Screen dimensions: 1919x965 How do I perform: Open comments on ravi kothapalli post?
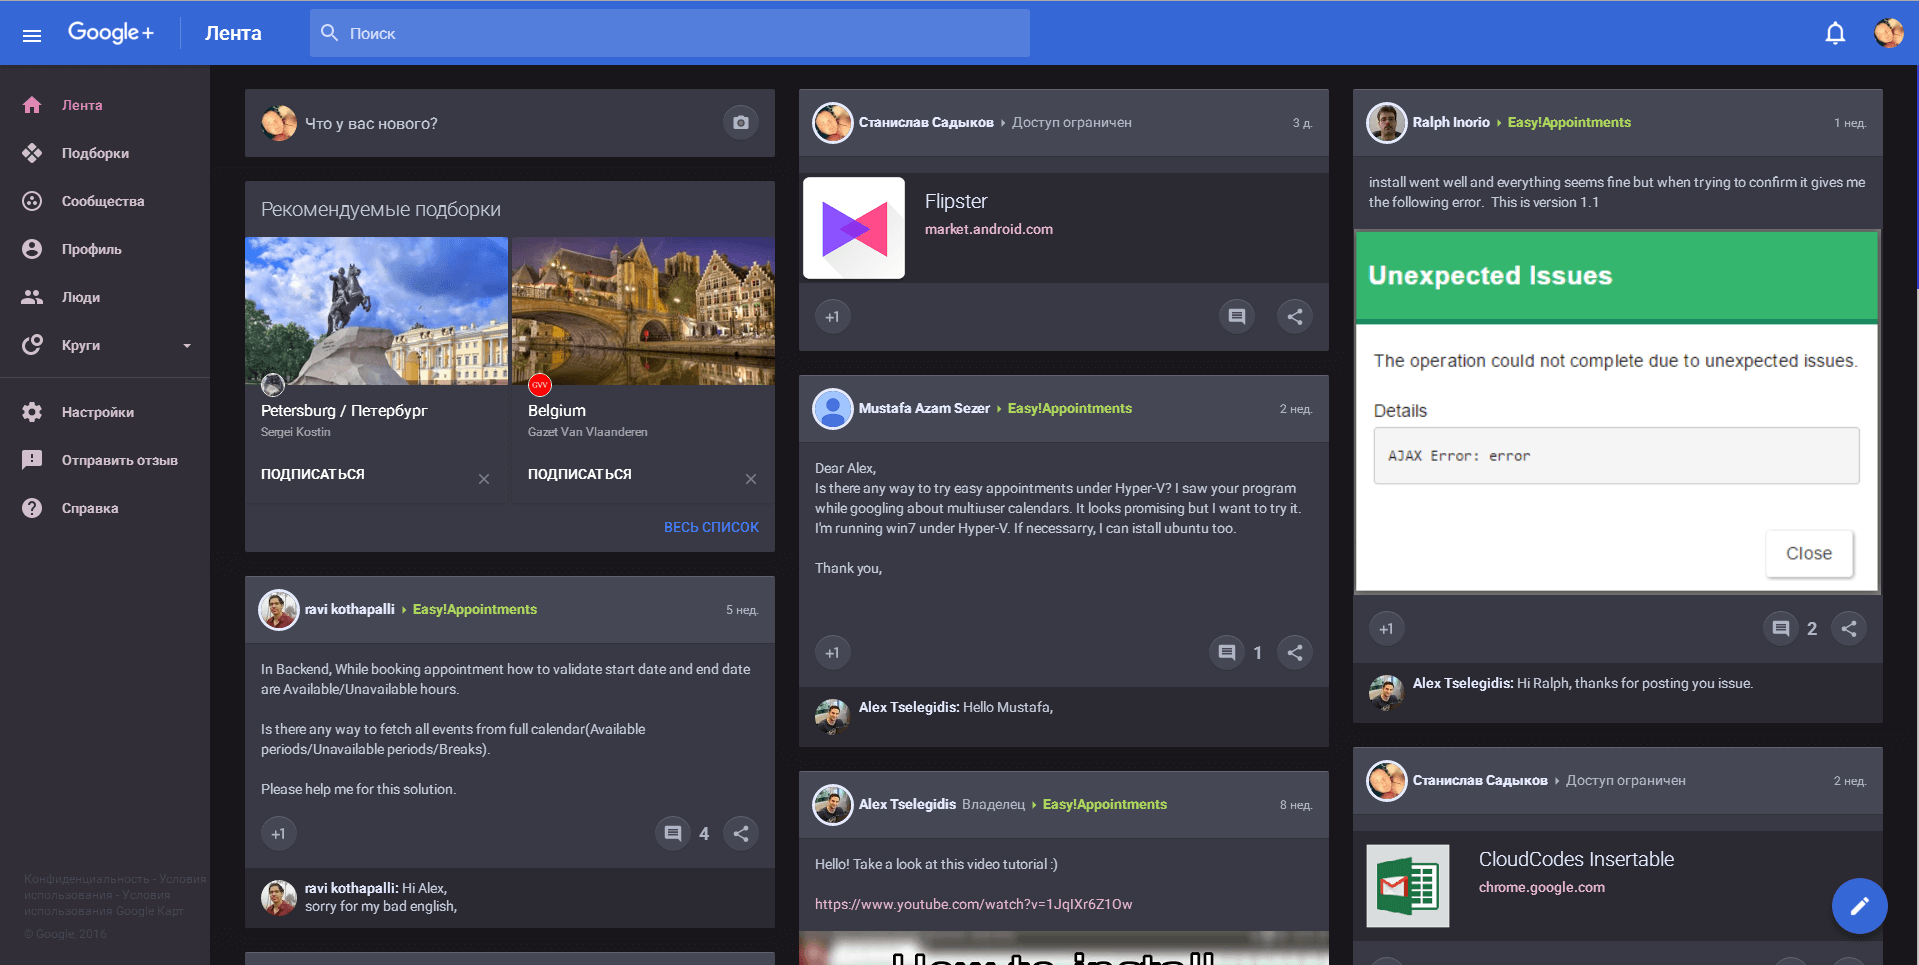(673, 833)
